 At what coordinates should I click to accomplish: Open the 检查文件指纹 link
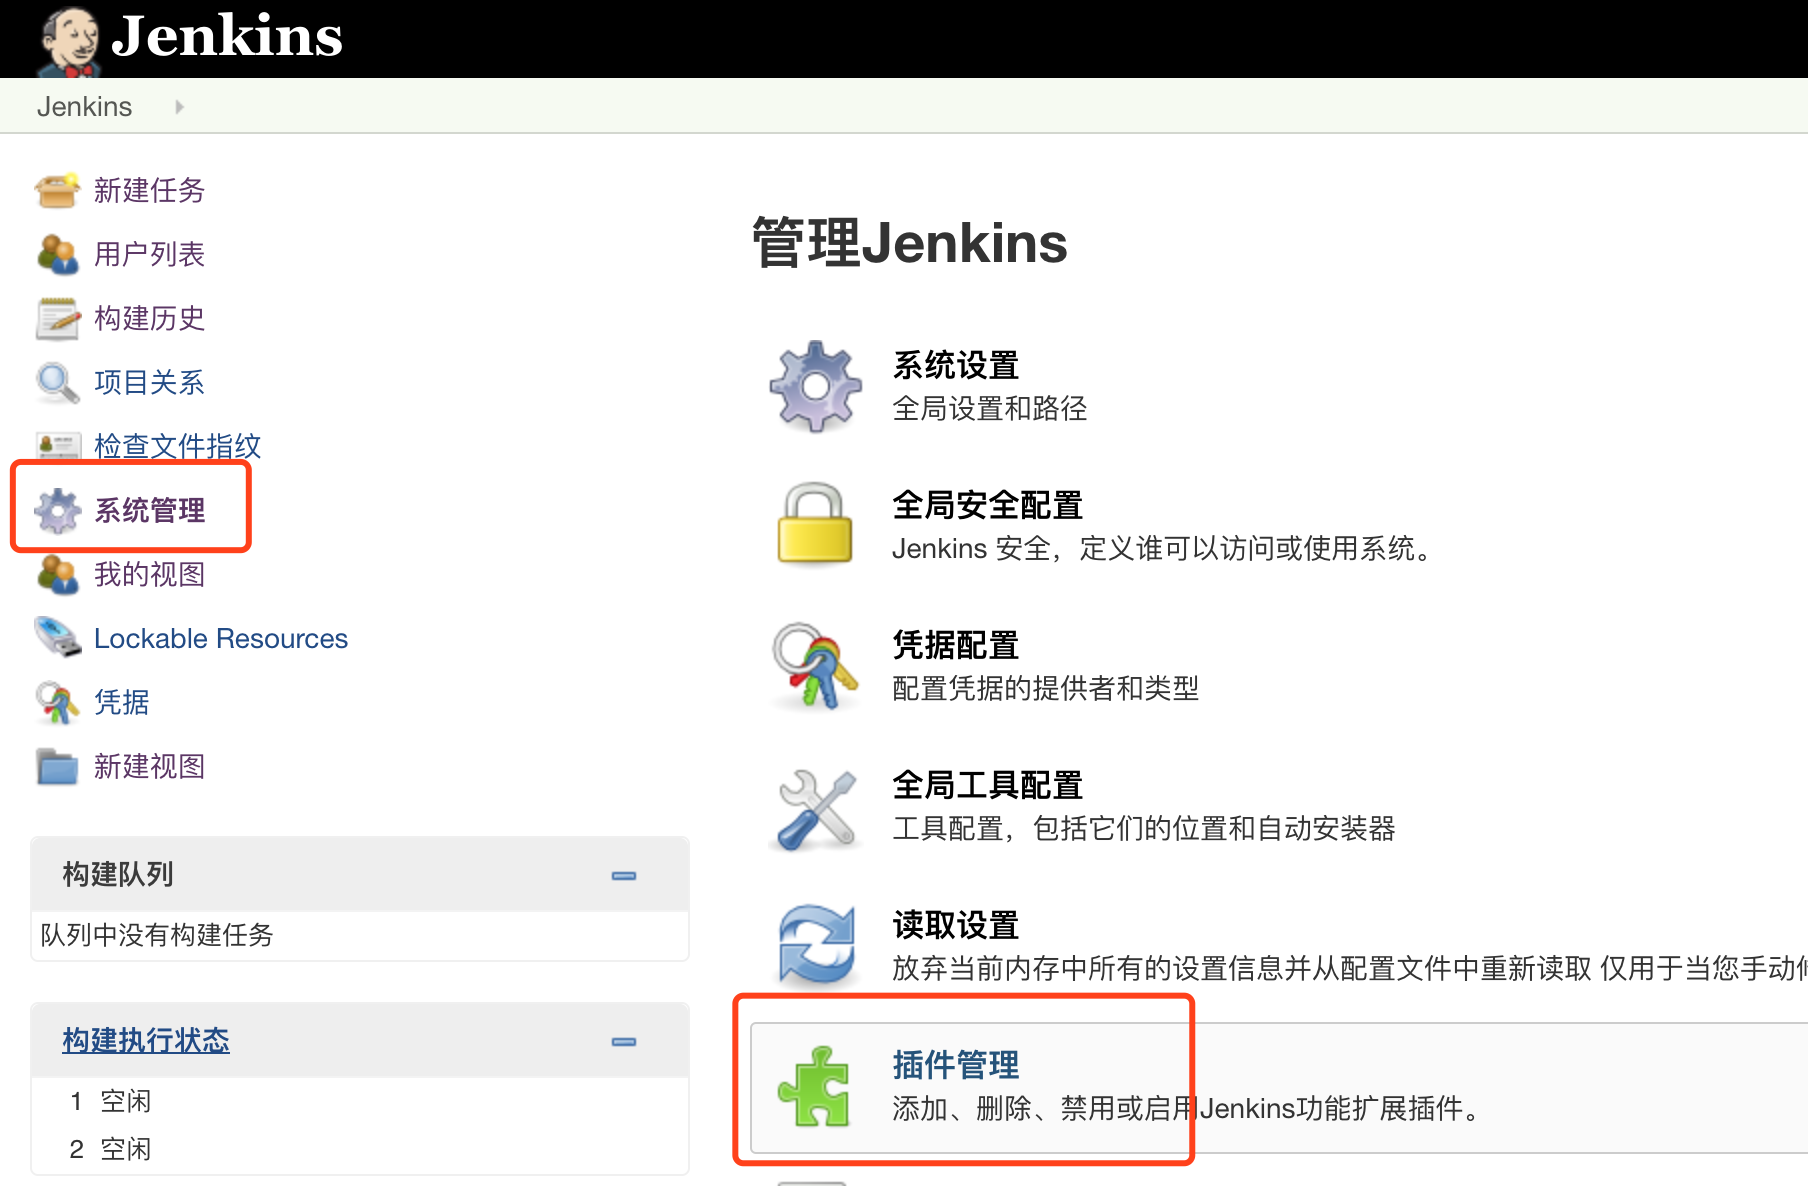177,446
